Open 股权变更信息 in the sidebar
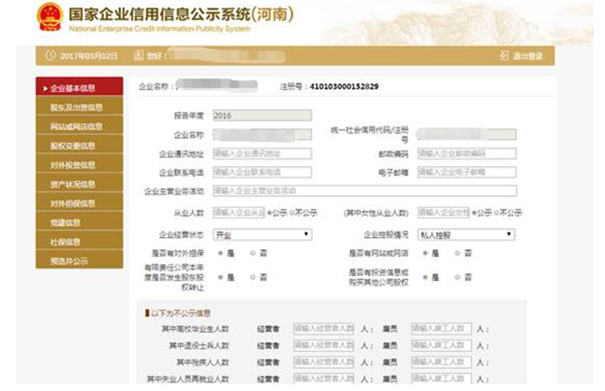The width and height of the screenshot is (605, 391). [79, 144]
